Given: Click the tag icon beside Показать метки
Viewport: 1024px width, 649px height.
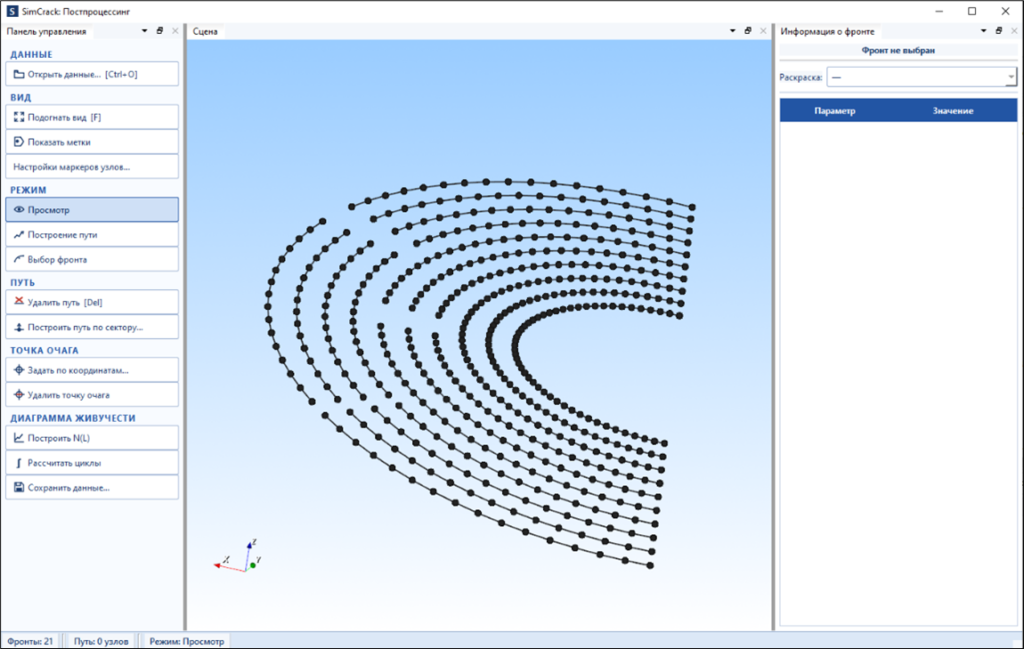Looking at the screenshot, I should coord(19,142).
